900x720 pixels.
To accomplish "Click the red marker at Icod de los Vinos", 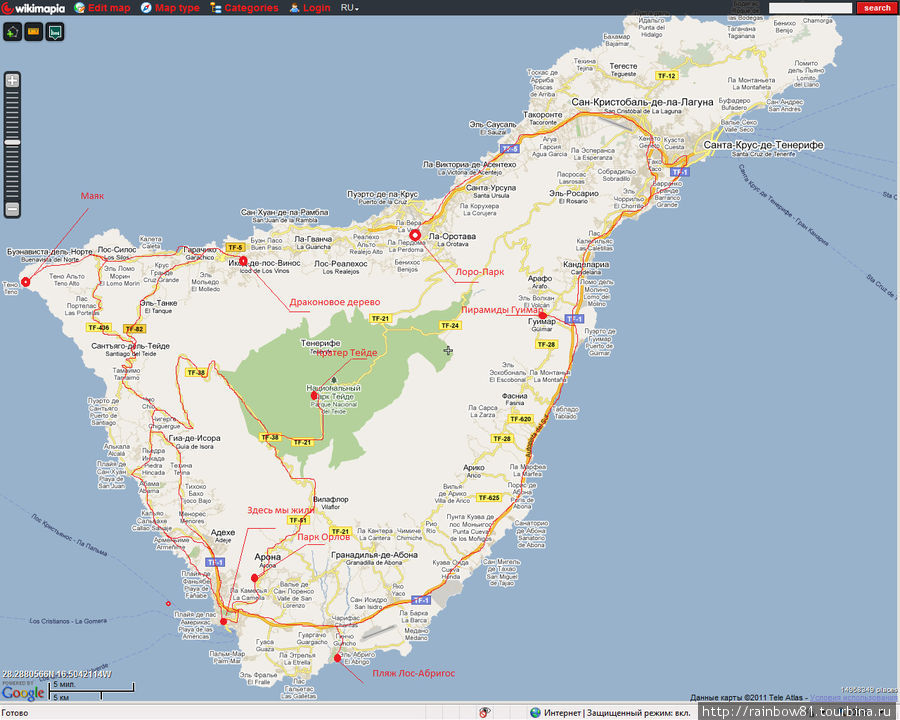I will tap(243, 261).
